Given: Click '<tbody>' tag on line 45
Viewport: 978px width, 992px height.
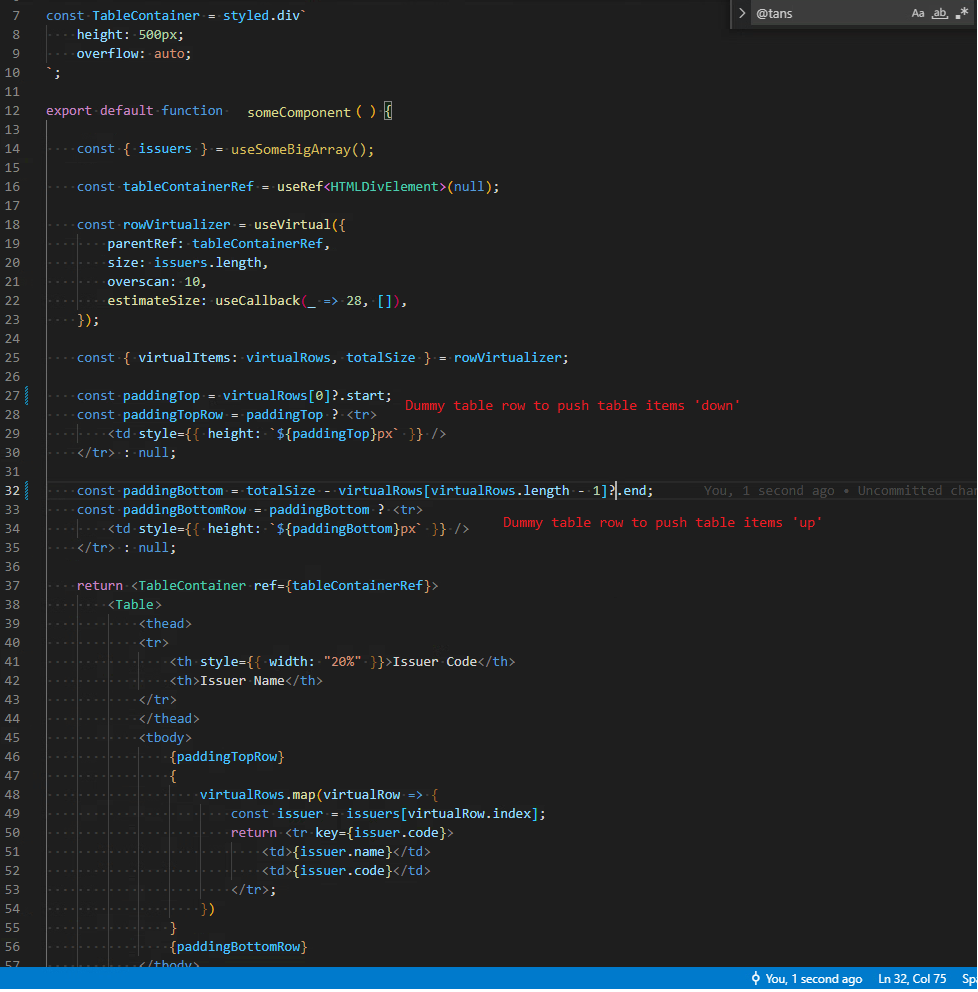Looking at the screenshot, I should tap(165, 737).
